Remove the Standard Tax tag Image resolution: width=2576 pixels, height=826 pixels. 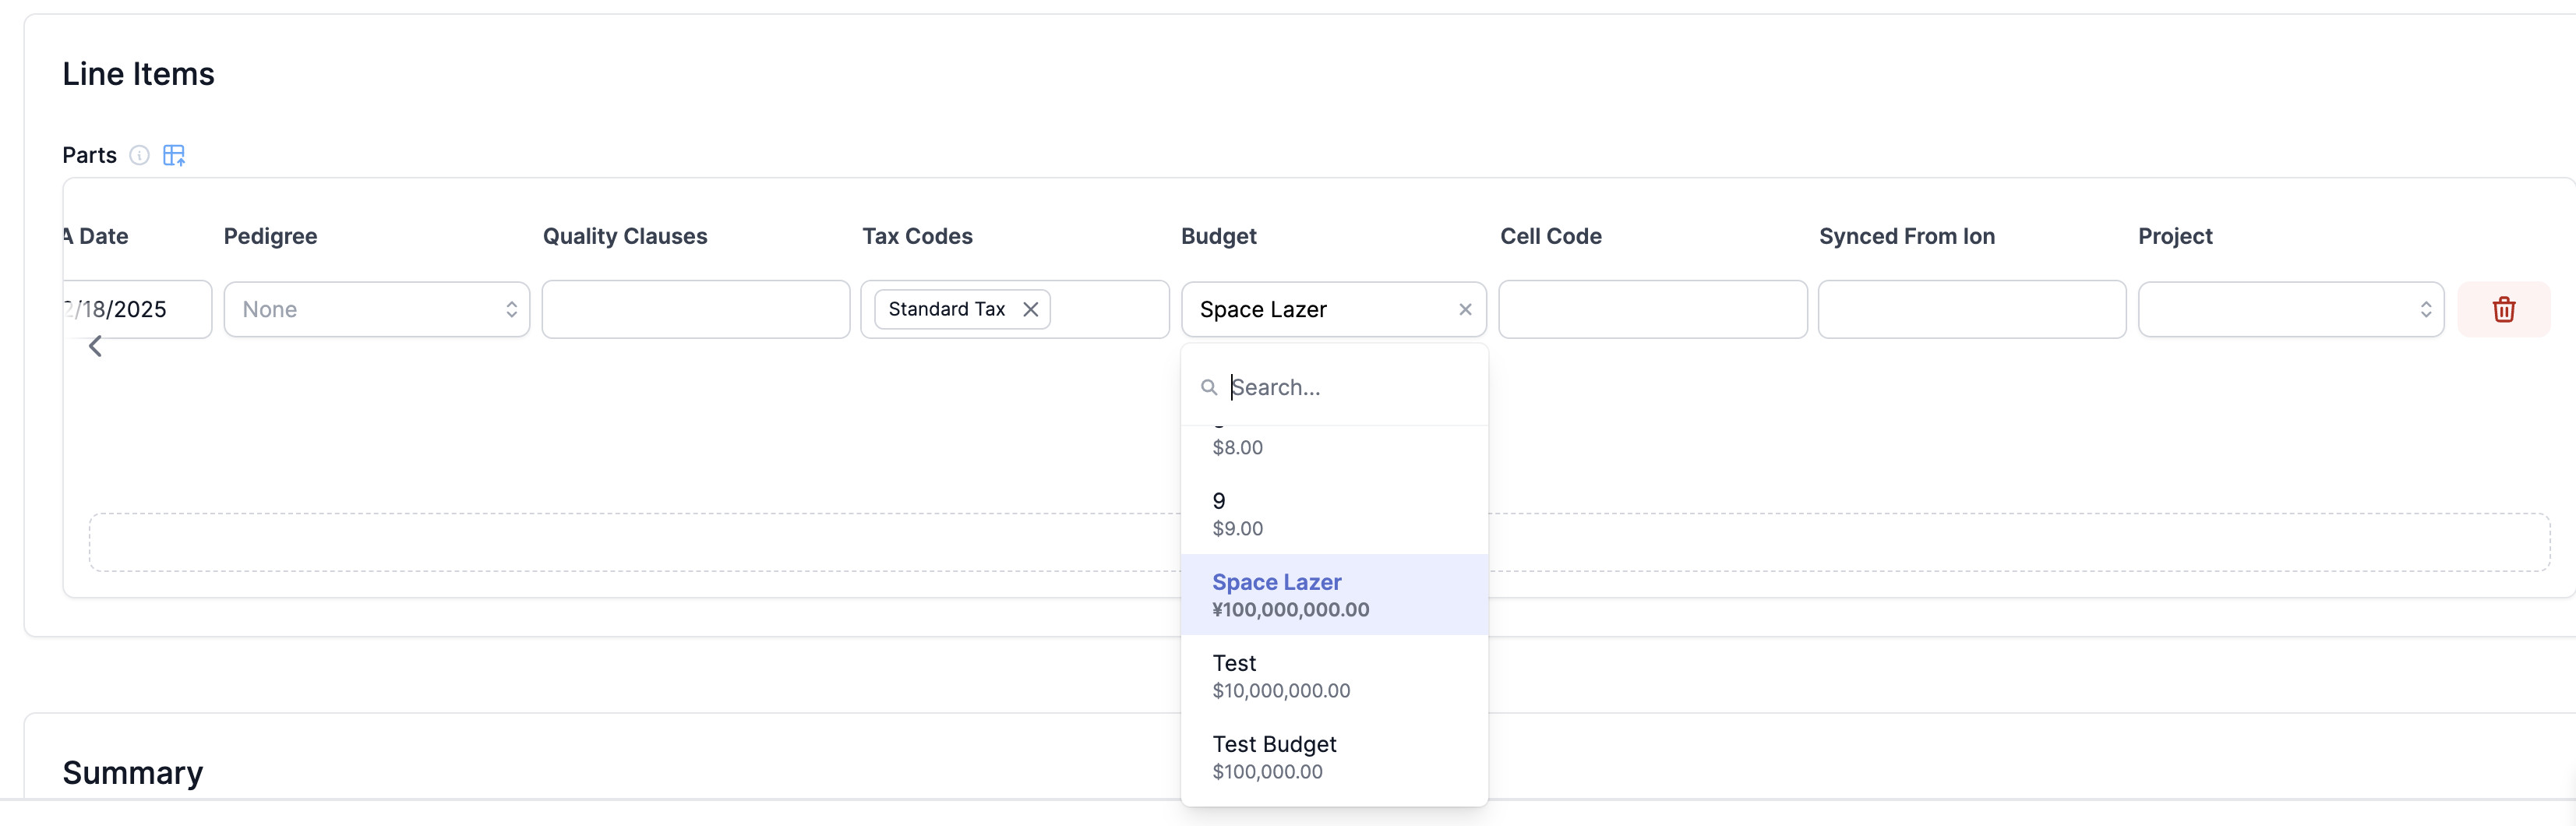[1030, 310]
